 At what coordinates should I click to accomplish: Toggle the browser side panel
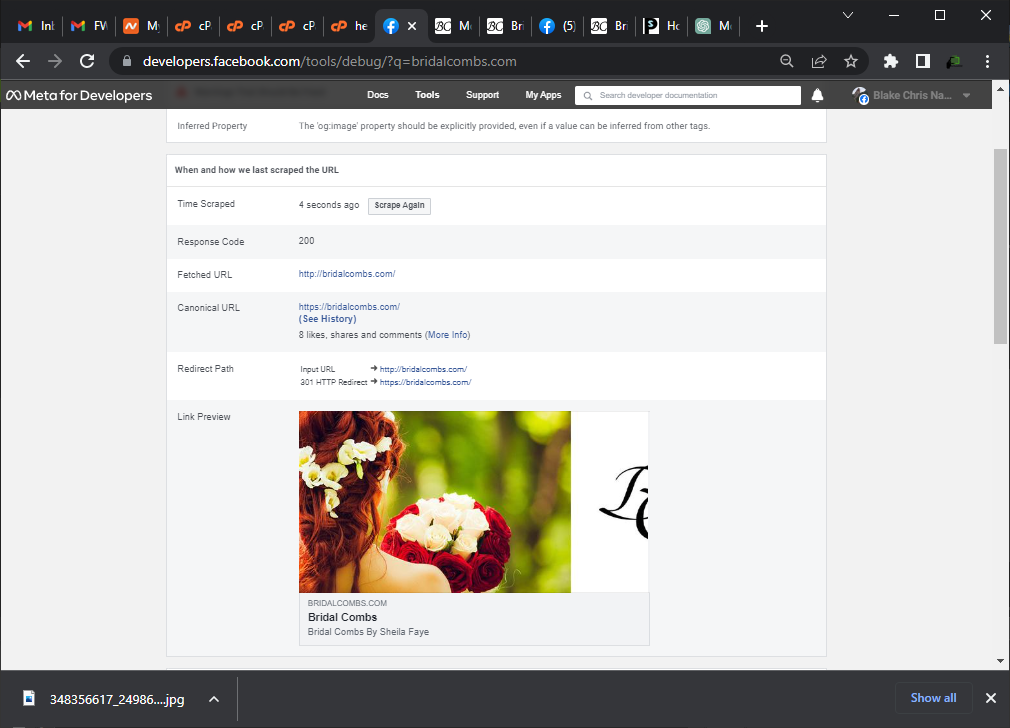(x=922, y=61)
